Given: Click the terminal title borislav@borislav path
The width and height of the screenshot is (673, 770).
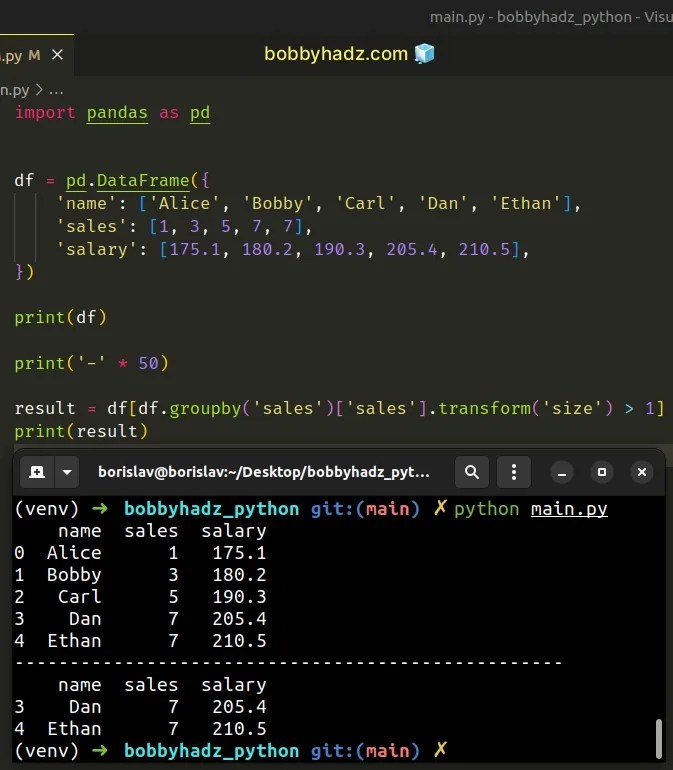Looking at the screenshot, I should click(264, 472).
